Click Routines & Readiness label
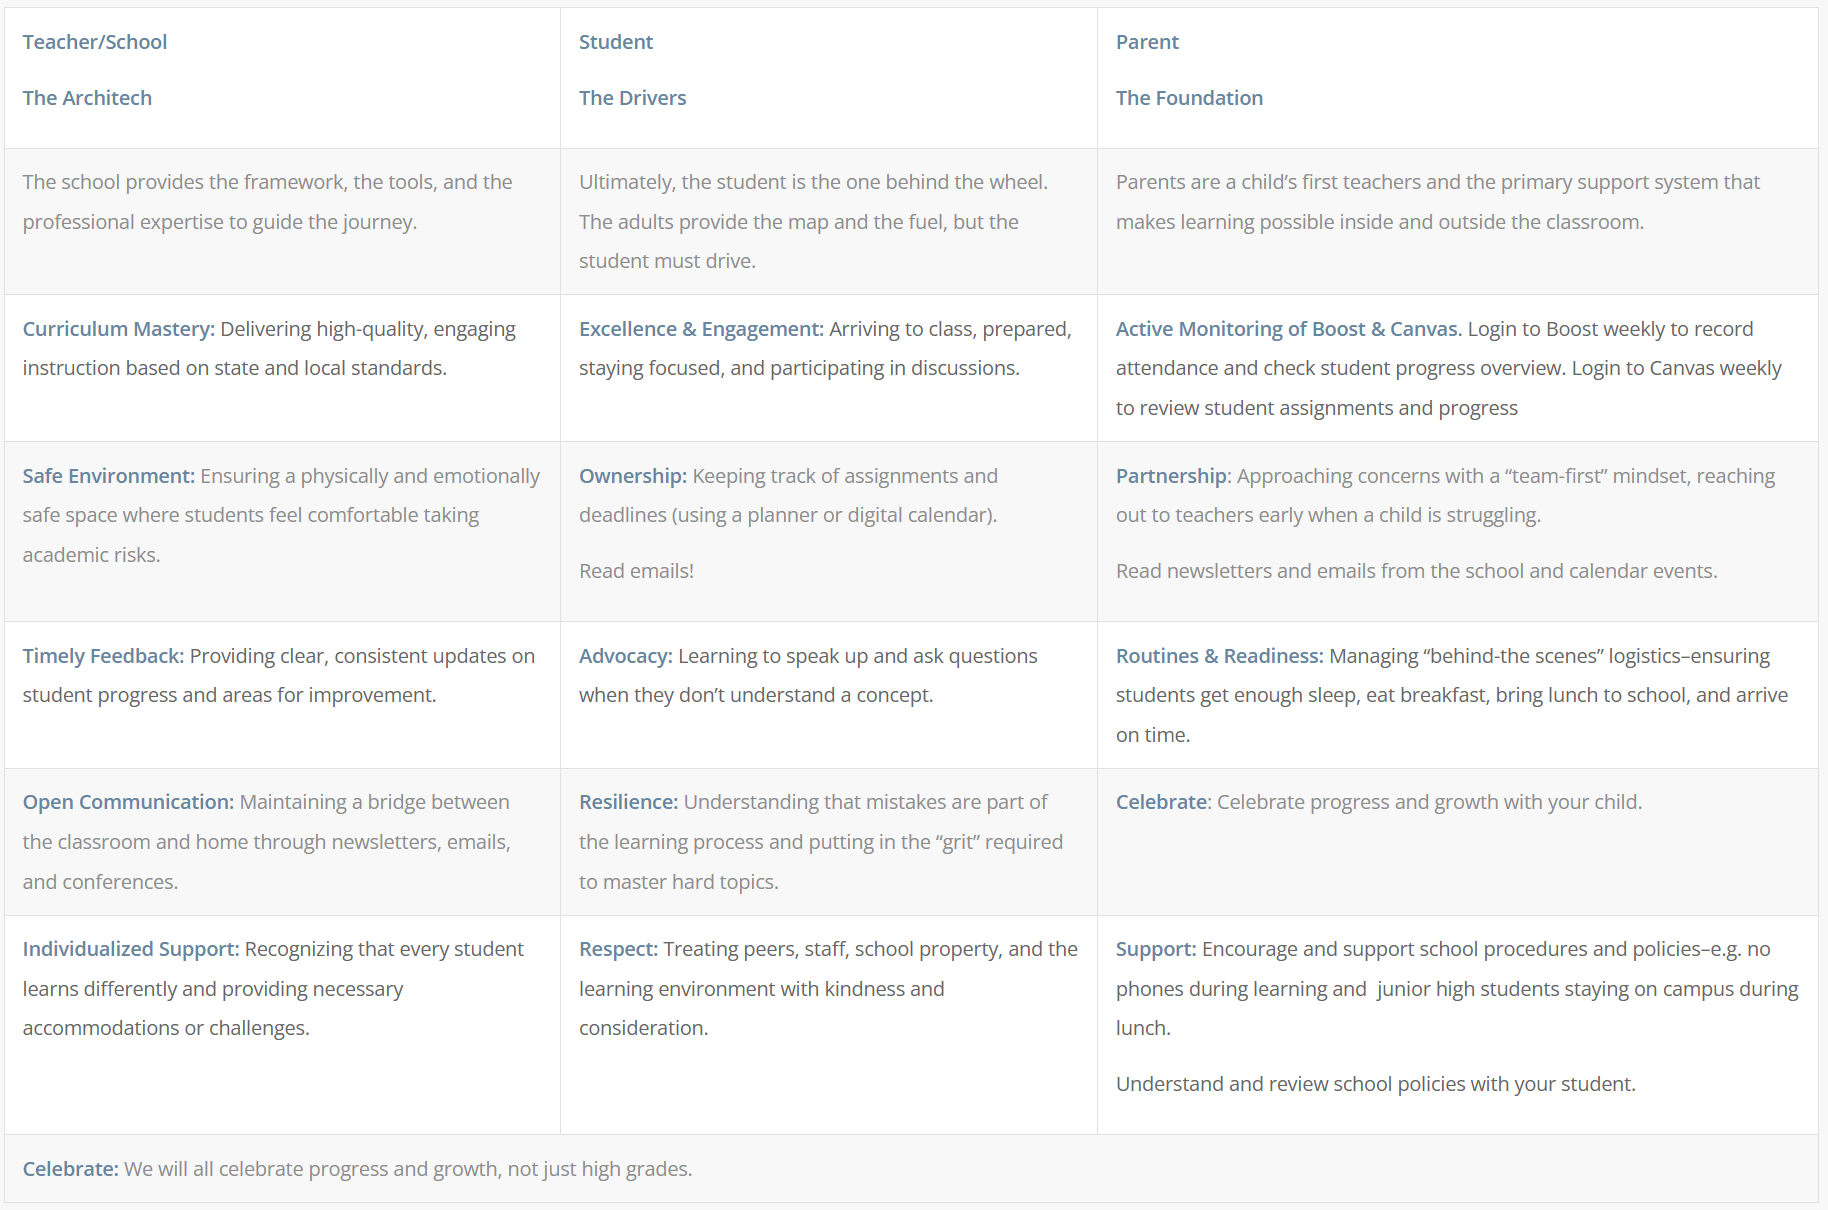Screen dimensions: 1828x1210 point(1219,656)
